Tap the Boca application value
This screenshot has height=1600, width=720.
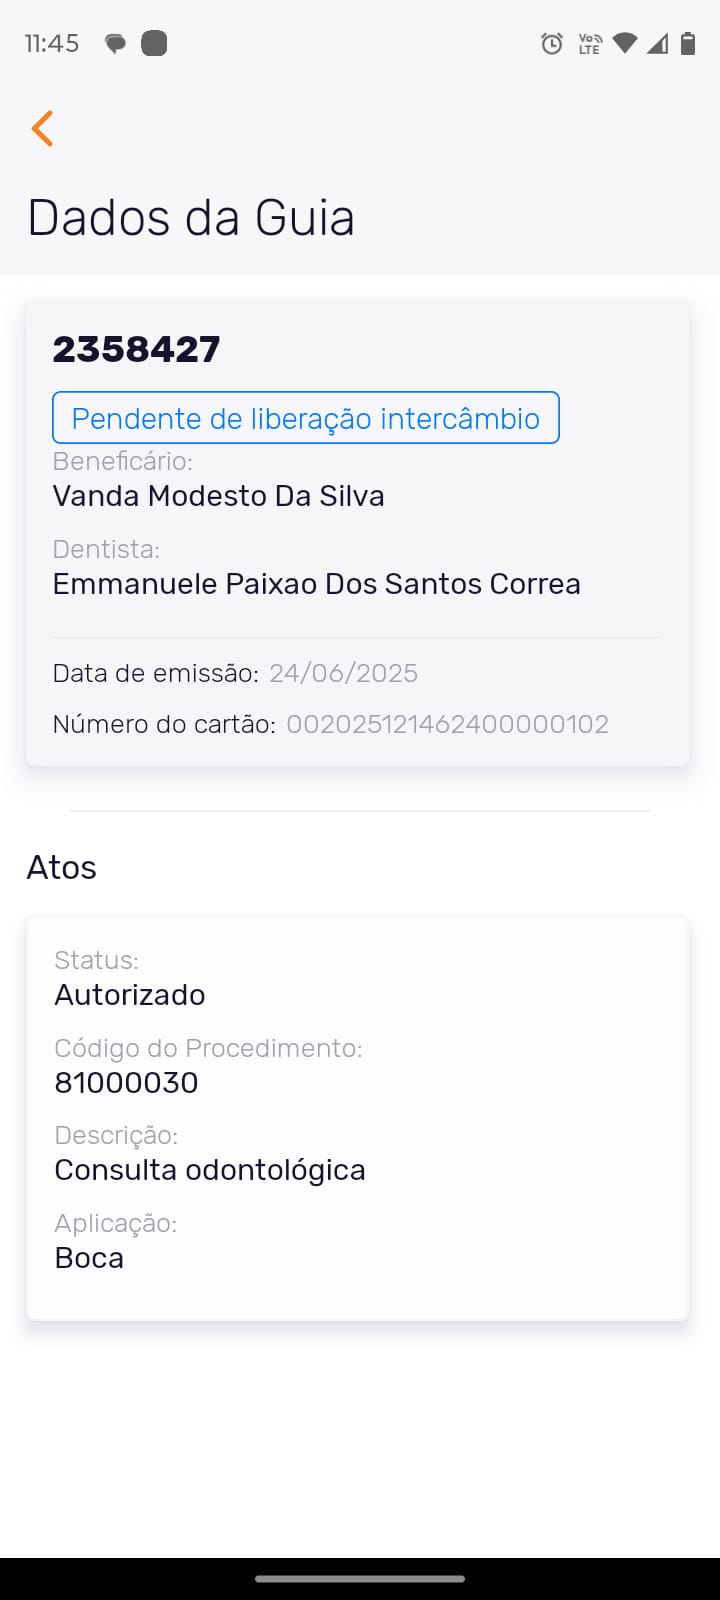[89, 1258]
